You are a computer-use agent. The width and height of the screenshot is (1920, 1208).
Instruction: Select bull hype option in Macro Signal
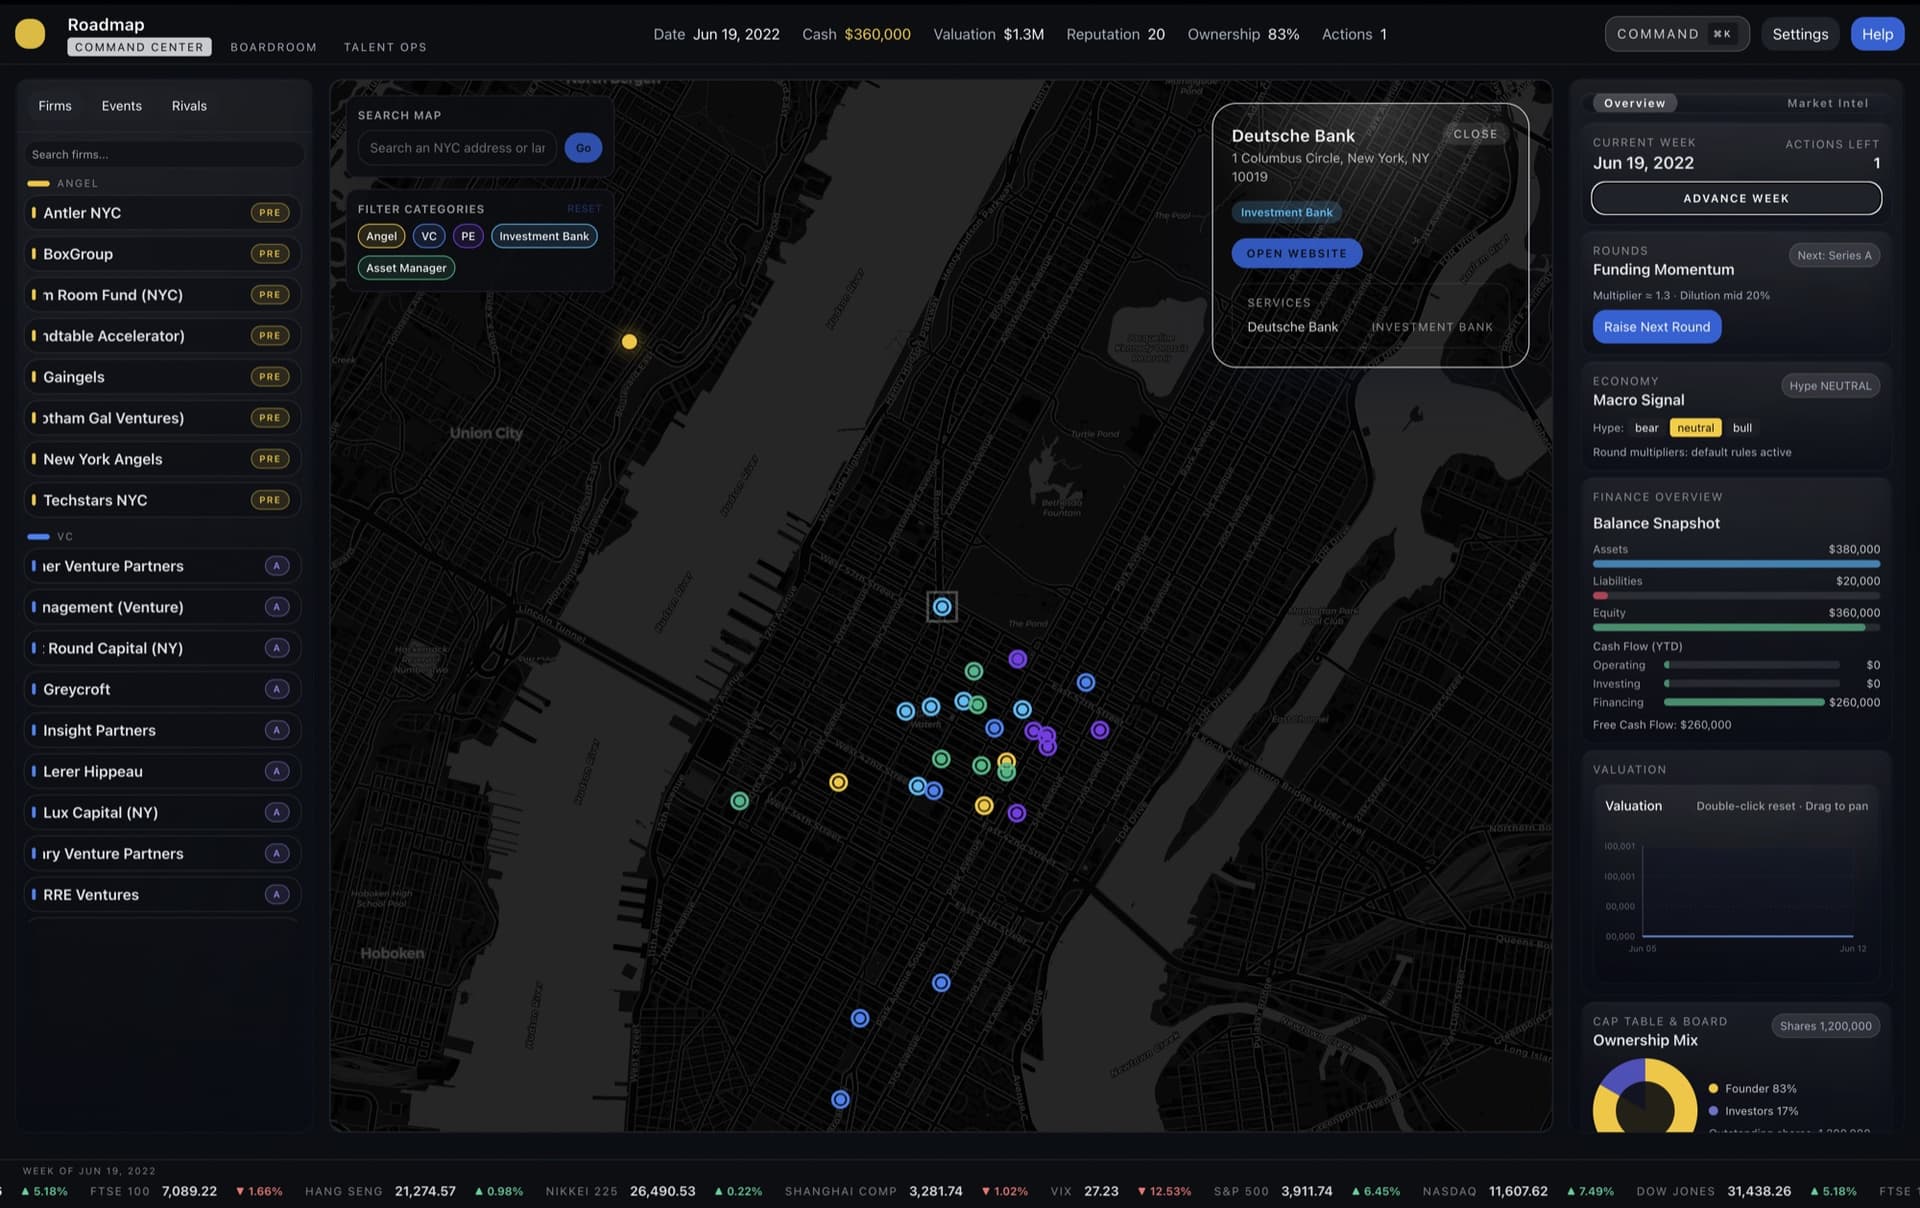click(x=1742, y=428)
